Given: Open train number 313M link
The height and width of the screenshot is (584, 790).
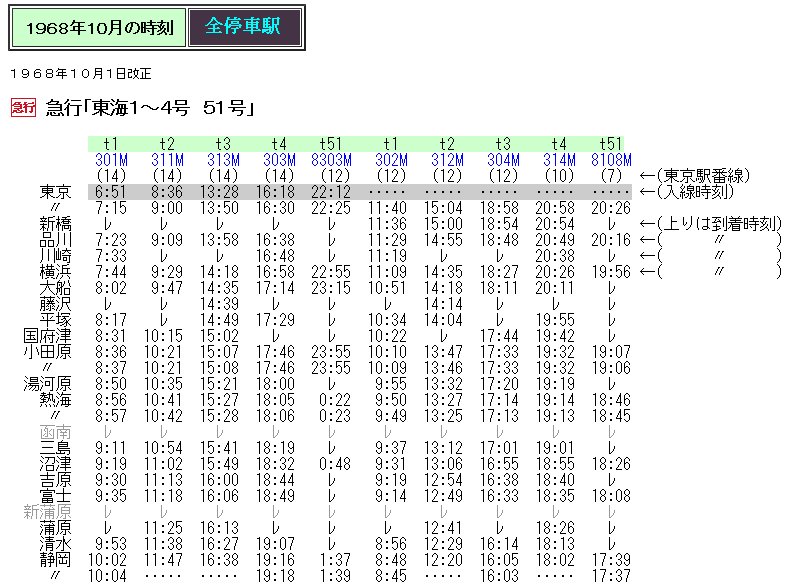Looking at the screenshot, I should tap(223, 160).
